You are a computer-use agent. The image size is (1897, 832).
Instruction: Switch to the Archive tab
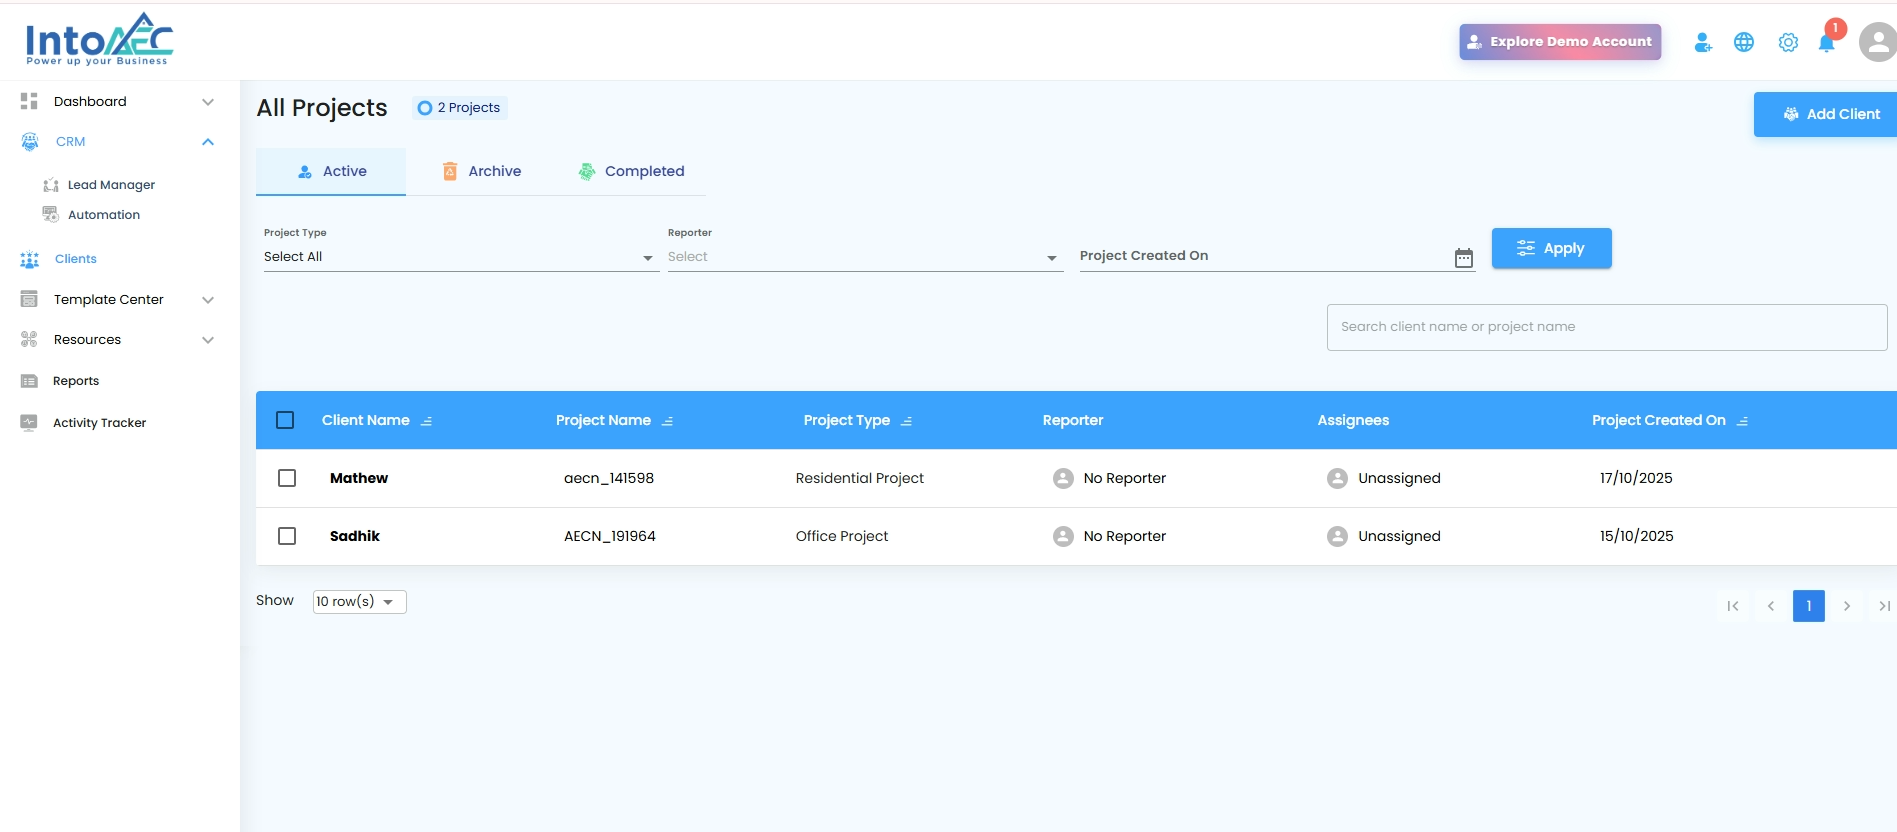click(481, 172)
